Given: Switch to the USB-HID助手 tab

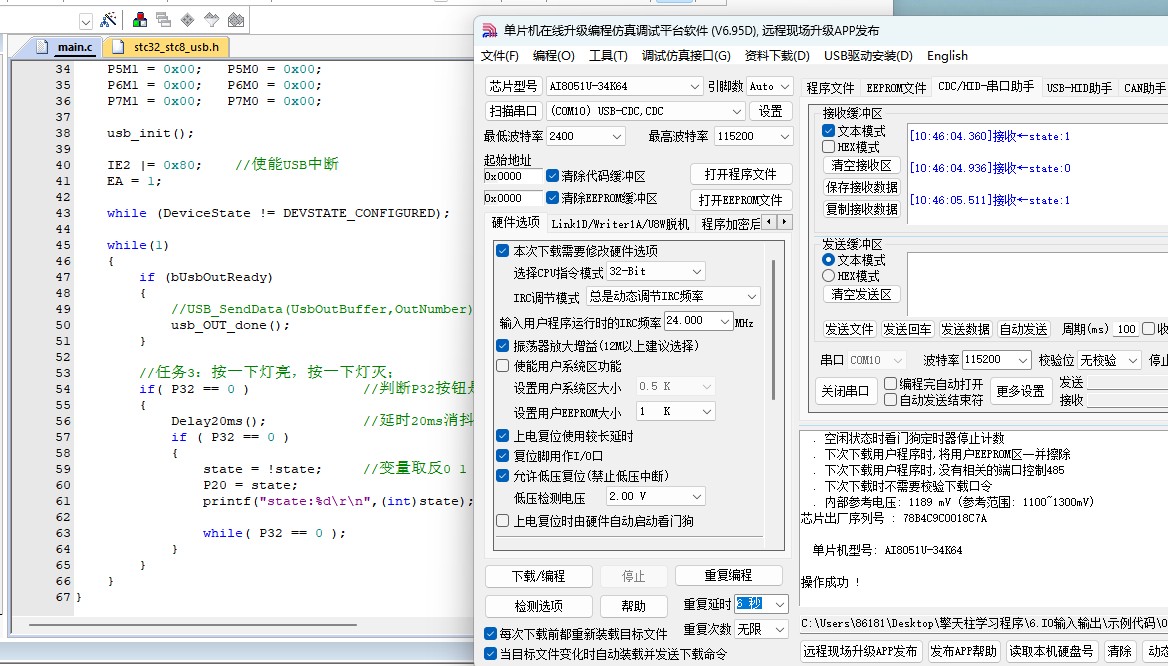Looking at the screenshot, I should click(1079, 88).
